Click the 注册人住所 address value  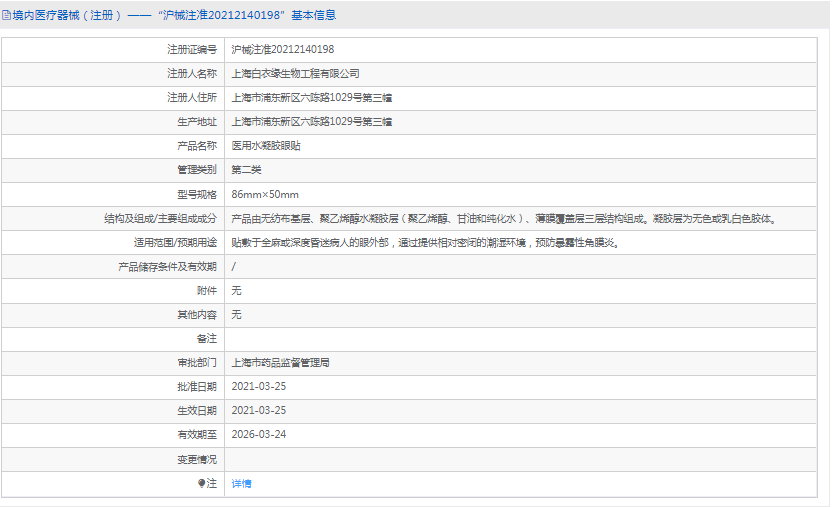tap(311, 97)
